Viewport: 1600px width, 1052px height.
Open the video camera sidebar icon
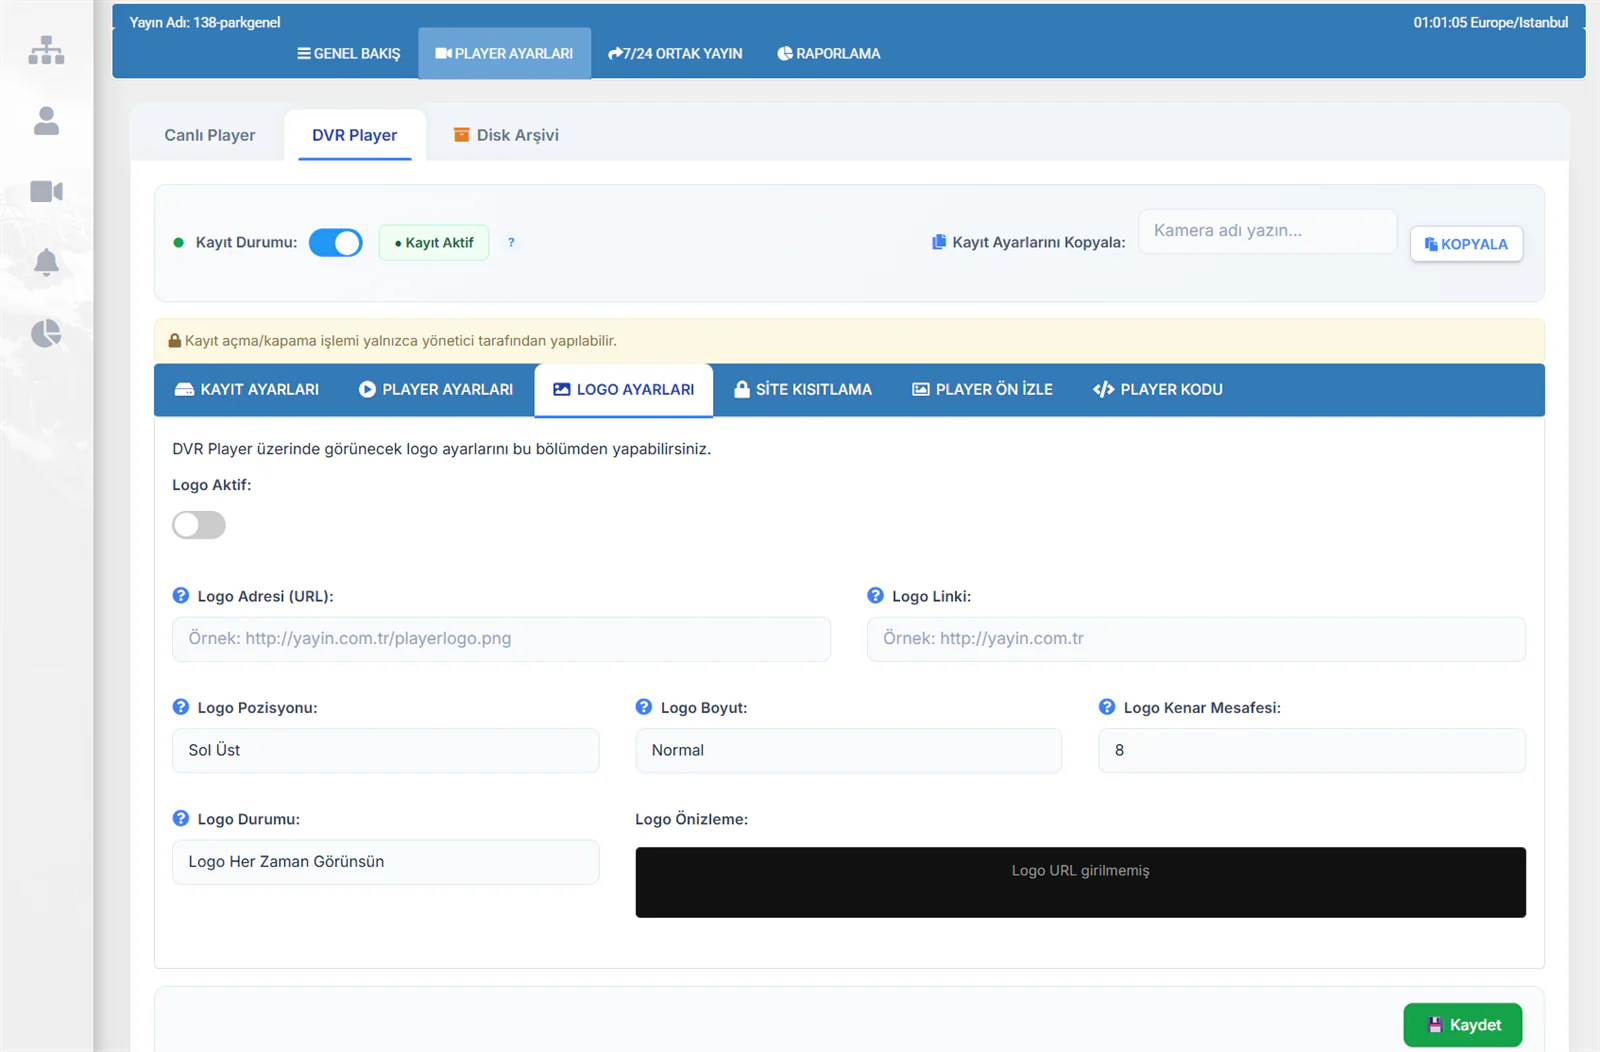tap(46, 191)
